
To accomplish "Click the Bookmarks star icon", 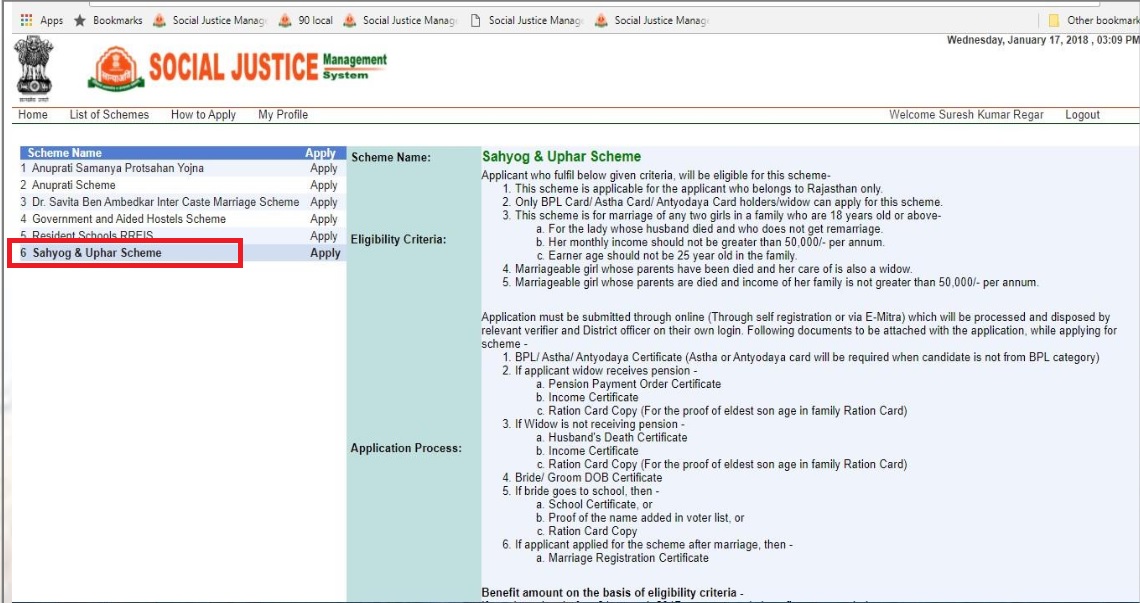I will 80,20.
